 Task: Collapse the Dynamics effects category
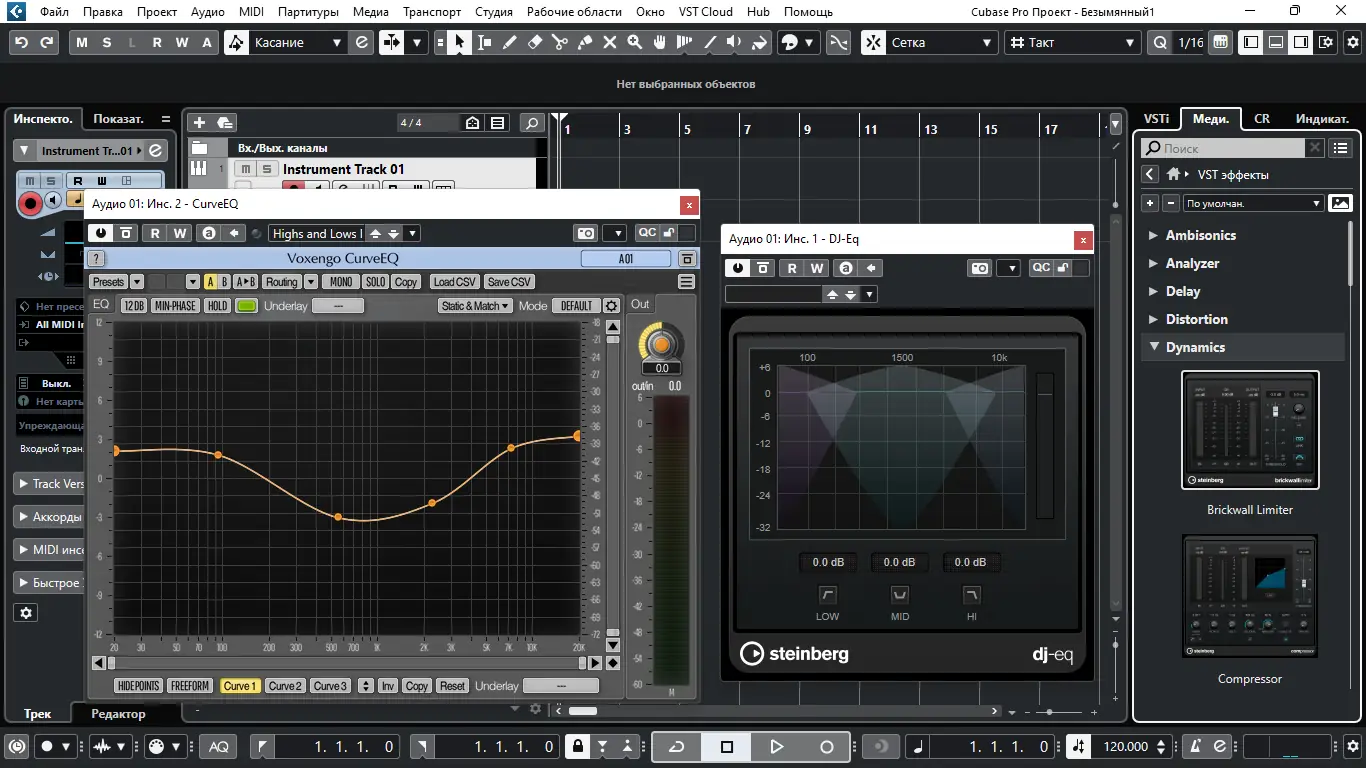[1153, 348]
